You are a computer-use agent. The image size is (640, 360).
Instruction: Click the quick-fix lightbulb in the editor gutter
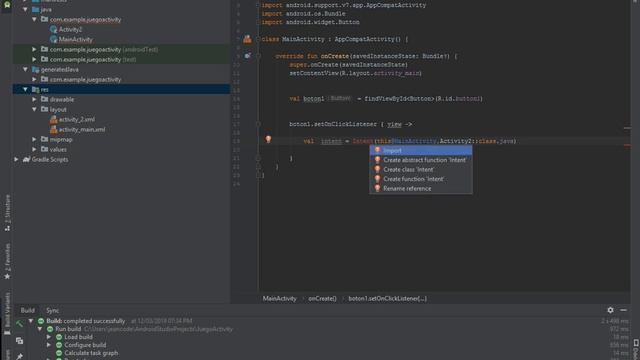tap(268, 140)
